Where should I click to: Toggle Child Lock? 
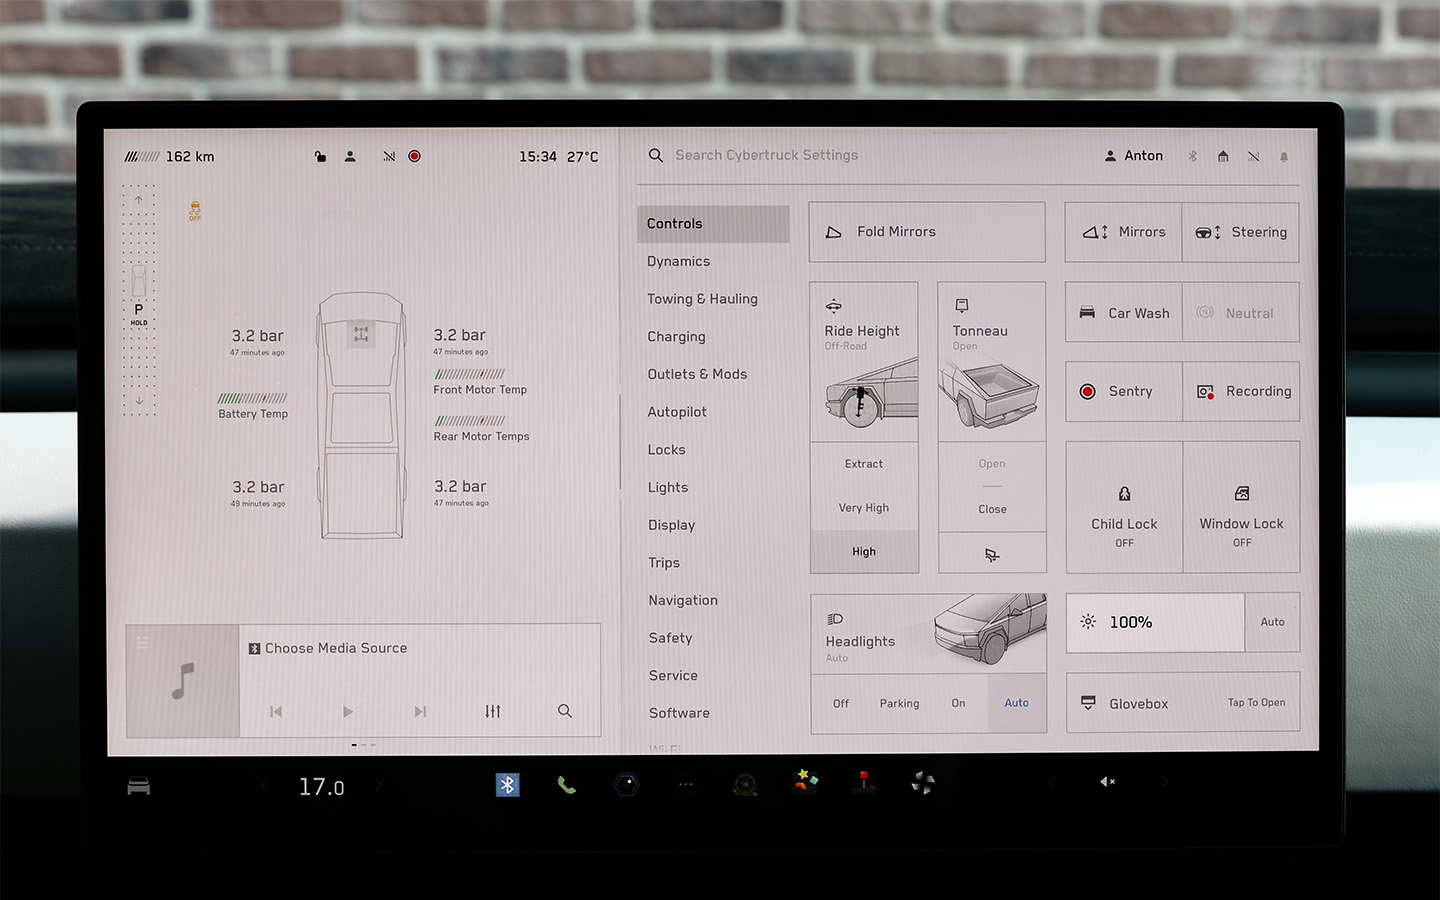1124,508
